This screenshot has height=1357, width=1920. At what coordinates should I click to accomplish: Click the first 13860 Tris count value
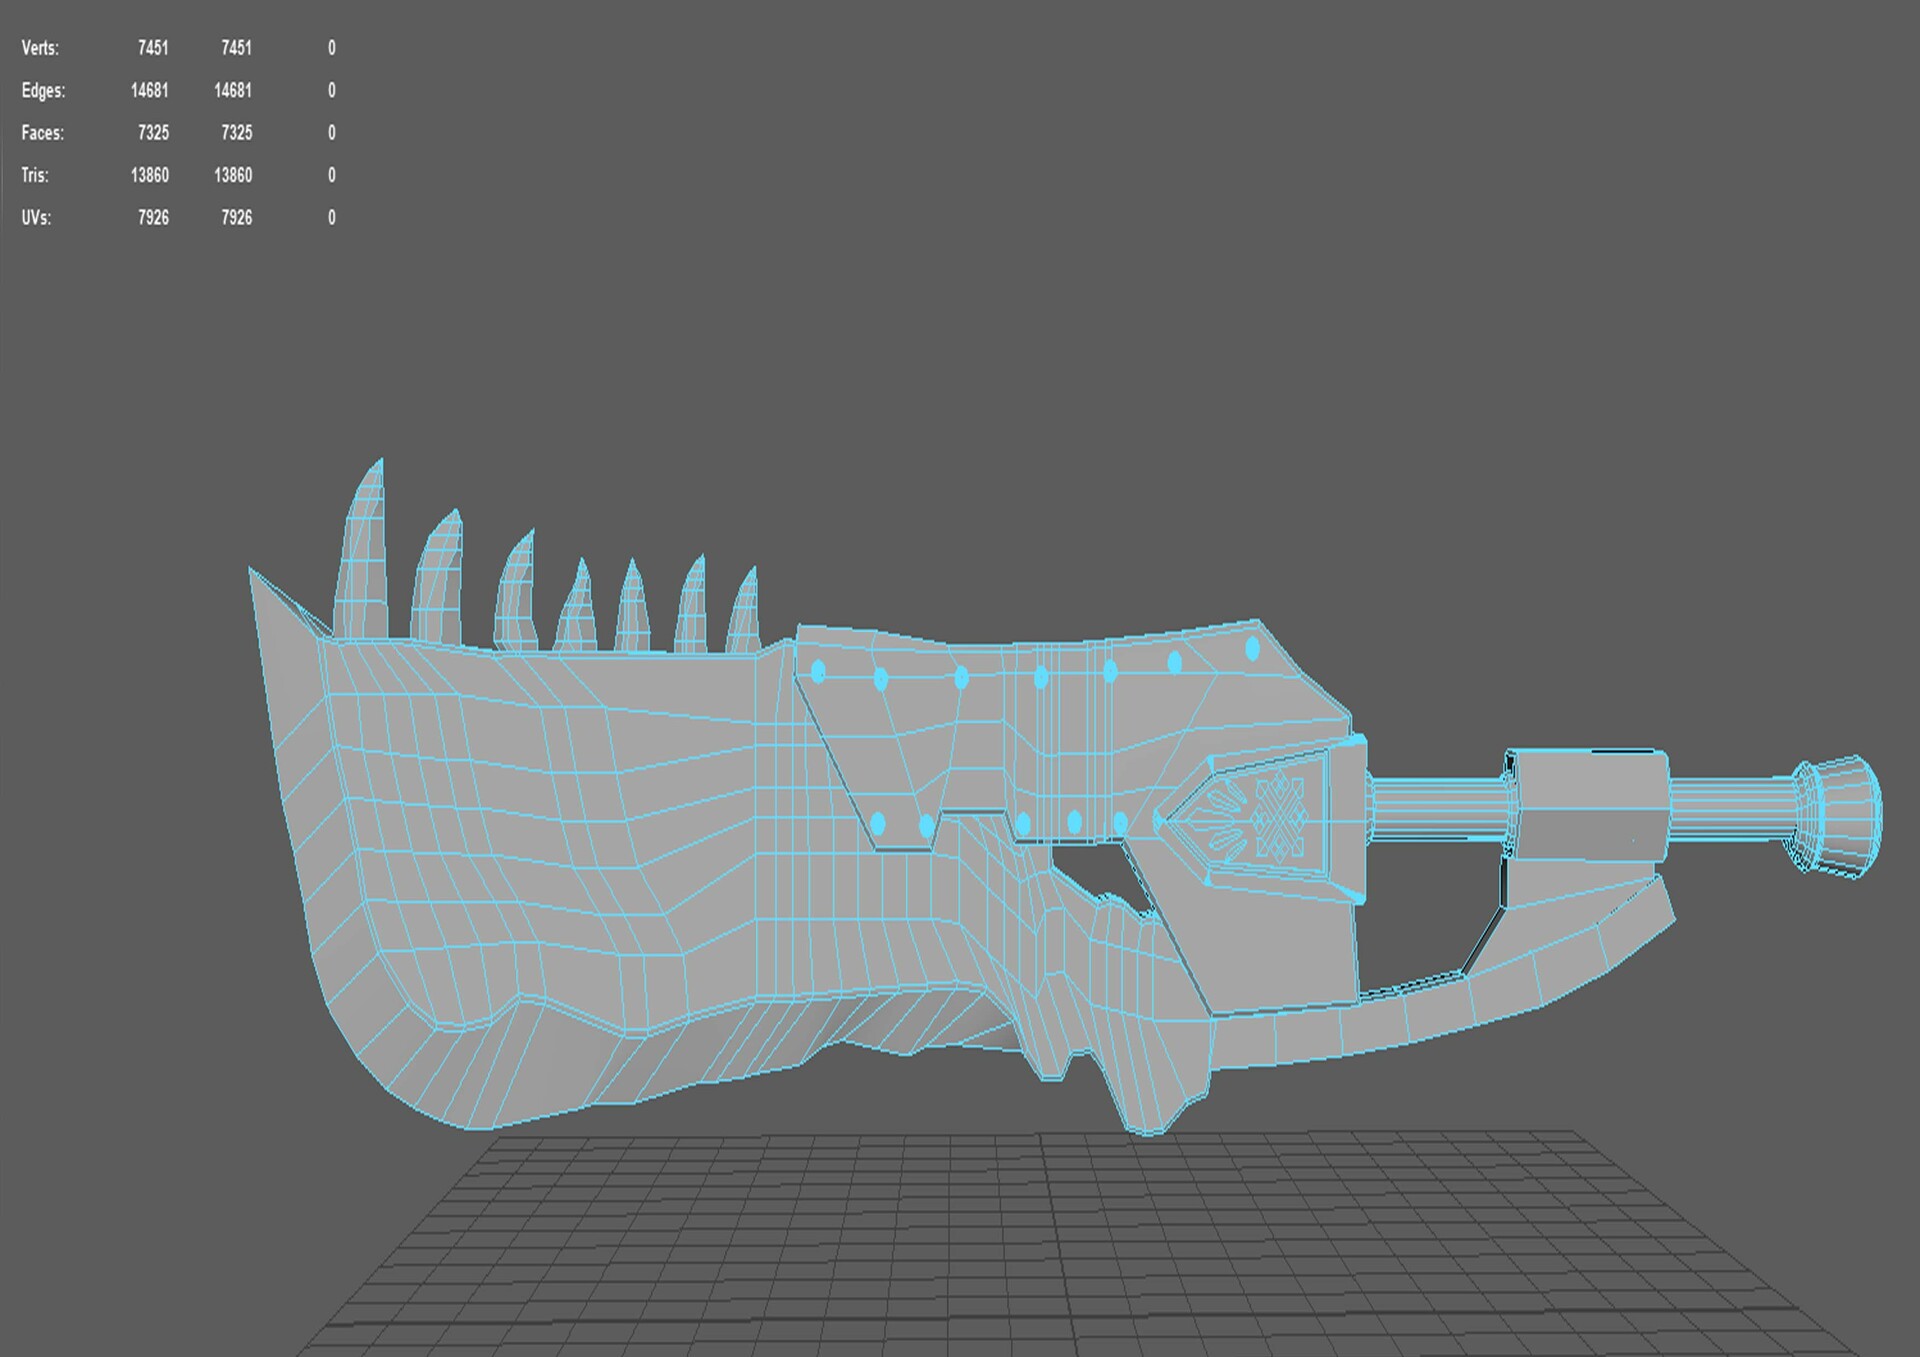point(149,176)
